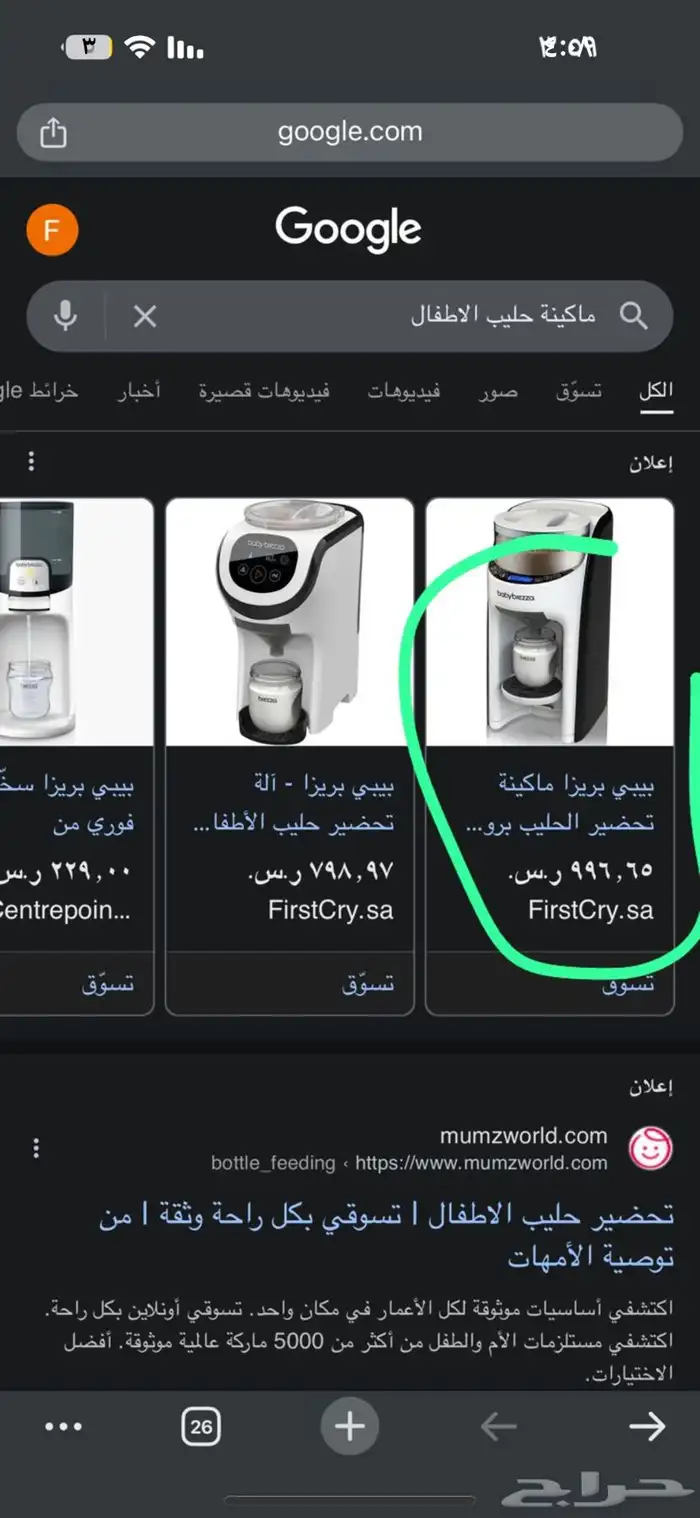Screen dimensions: 700x1518
Task: Select the فيديوهات قصيرة tab
Action: 264,391
